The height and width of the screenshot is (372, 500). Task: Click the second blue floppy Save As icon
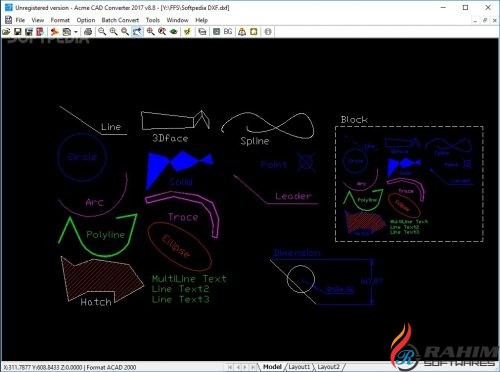[29, 32]
